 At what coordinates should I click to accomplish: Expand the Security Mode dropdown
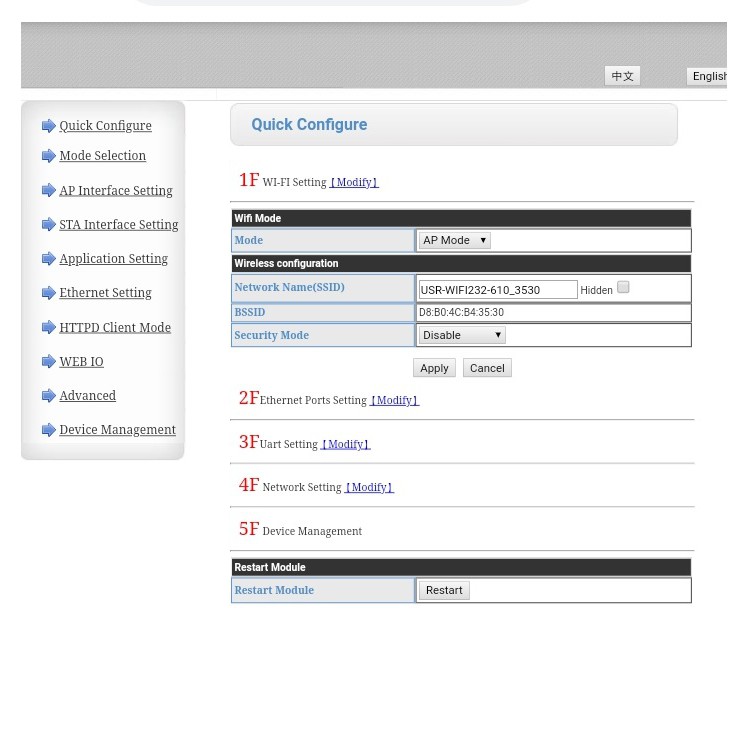coord(462,335)
